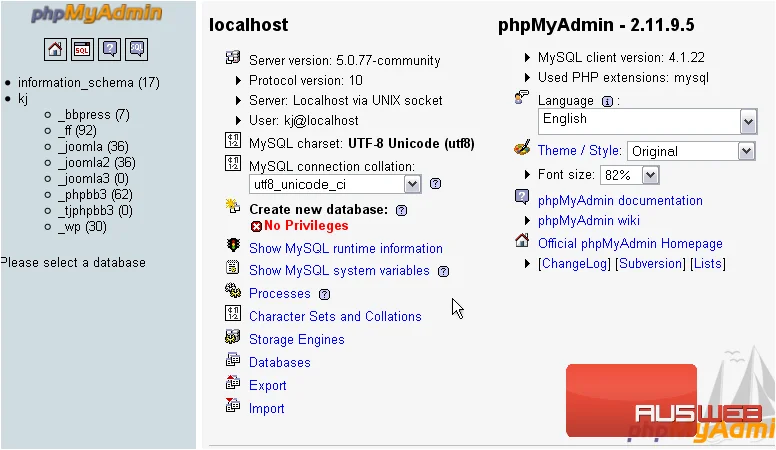
Task: Click the SQL documentation icon in sidebar
Action: [x=137, y=49]
